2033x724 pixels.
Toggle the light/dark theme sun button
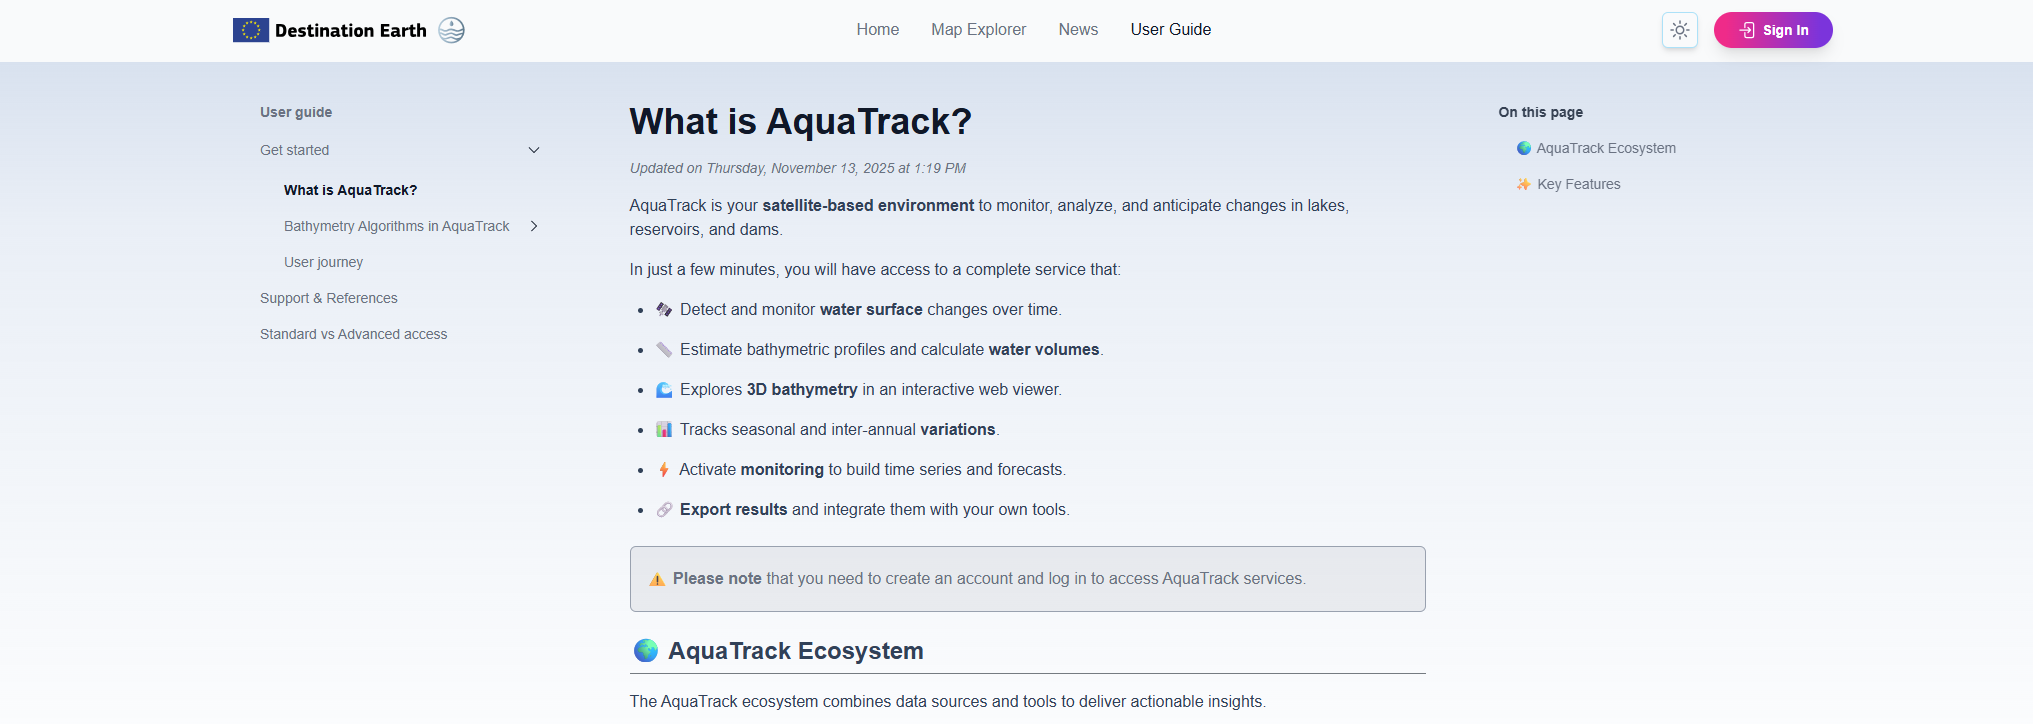1679,30
